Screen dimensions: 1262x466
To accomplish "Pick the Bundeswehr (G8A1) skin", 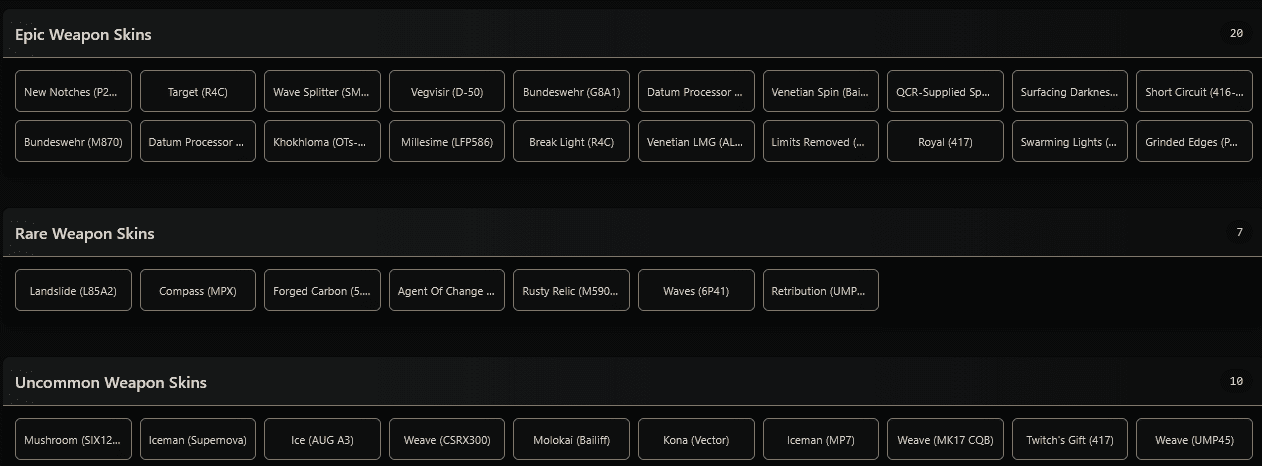I will pyautogui.click(x=571, y=91).
